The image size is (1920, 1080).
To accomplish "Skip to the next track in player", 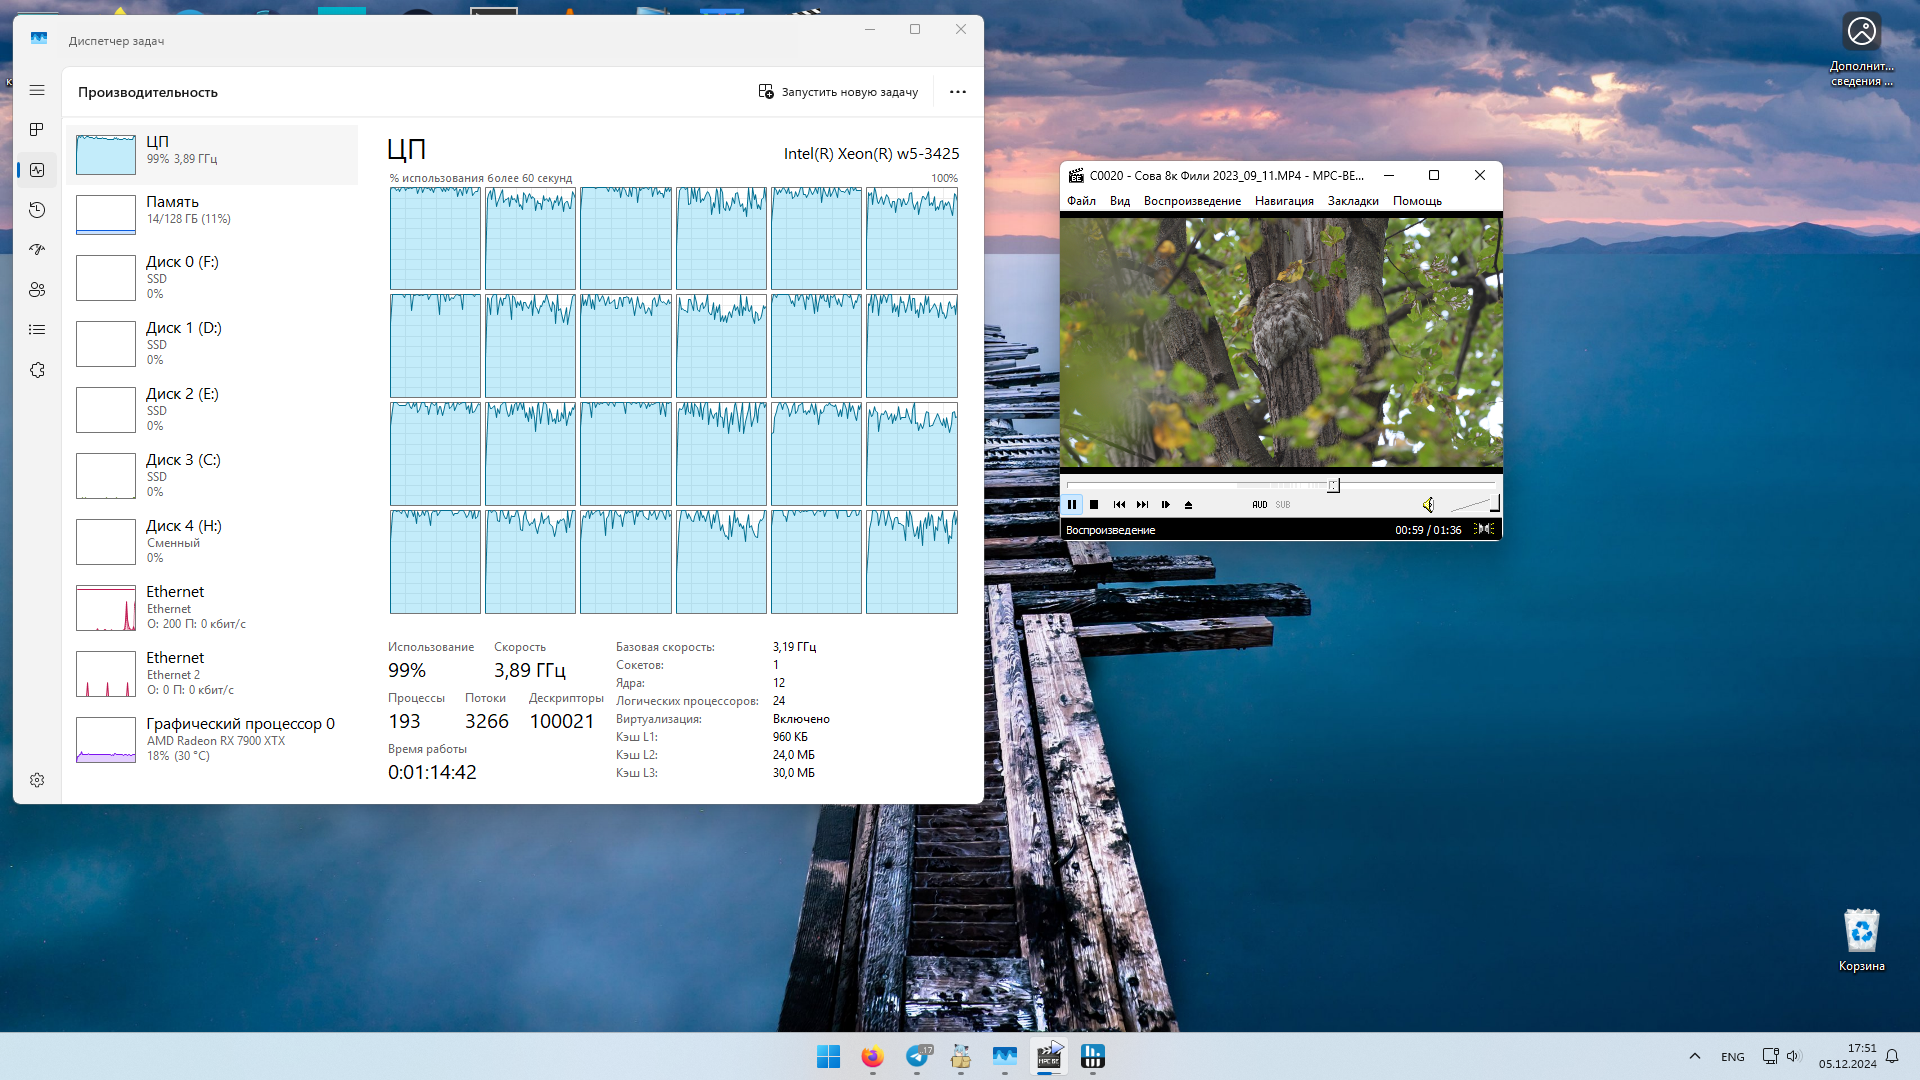I will 1142,505.
